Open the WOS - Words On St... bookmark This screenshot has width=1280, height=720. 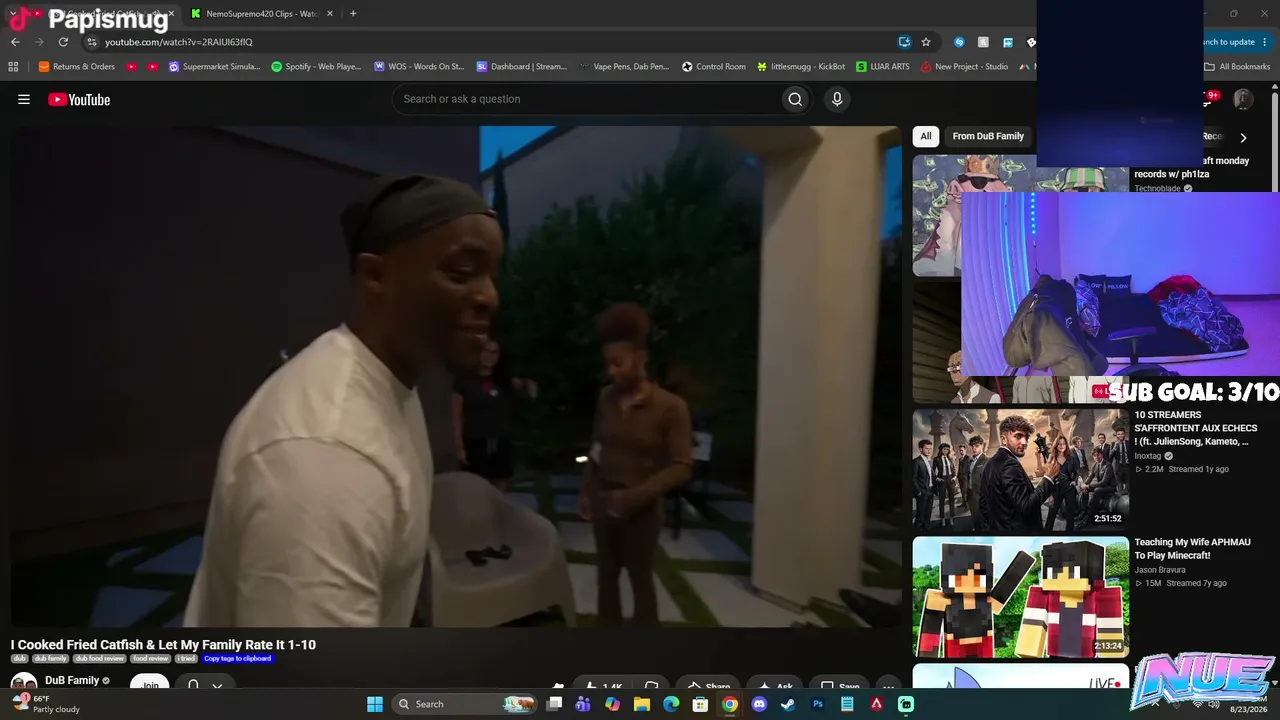click(x=419, y=67)
